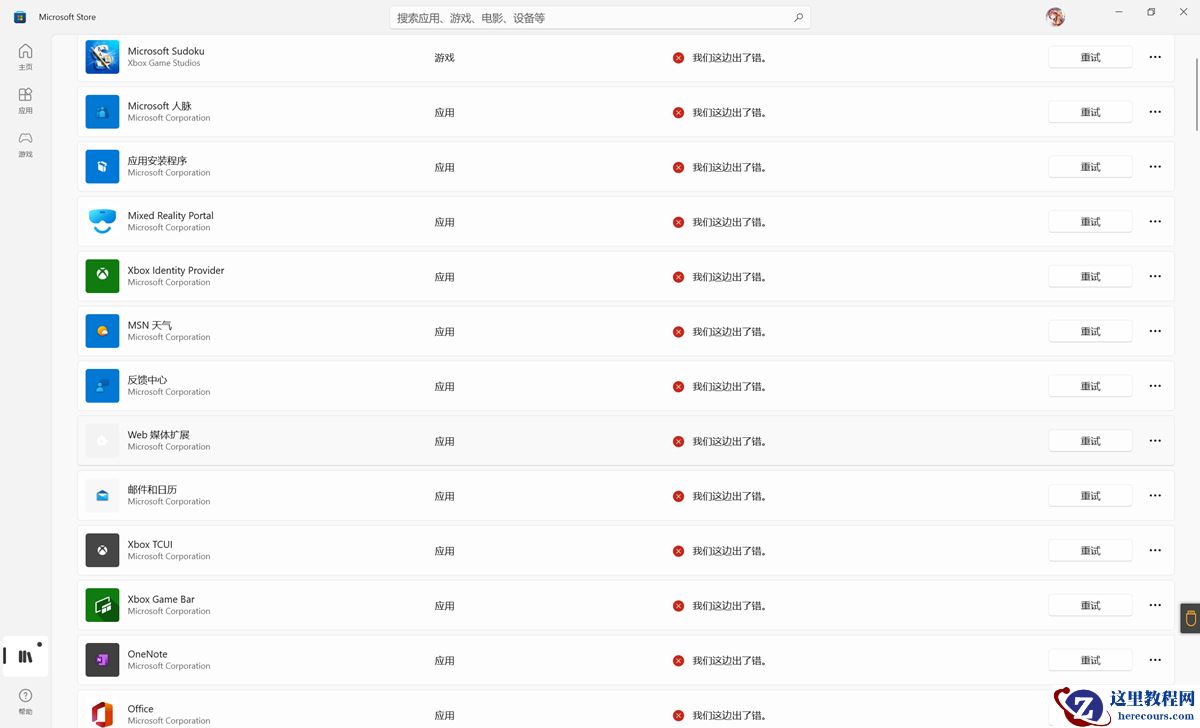Click the 游戏 category of Microsoft Sudoku
The width and height of the screenshot is (1200, 728).
(444, 58)
